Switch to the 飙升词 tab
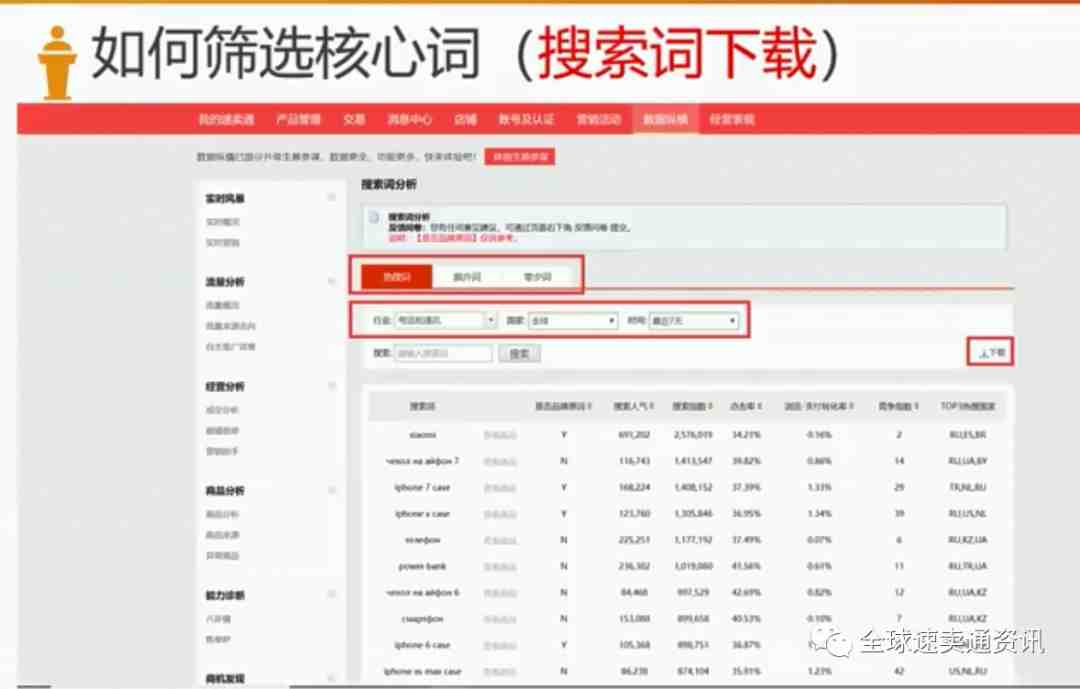This screenshot has height=689, width=1080. [x=467, y=277]
